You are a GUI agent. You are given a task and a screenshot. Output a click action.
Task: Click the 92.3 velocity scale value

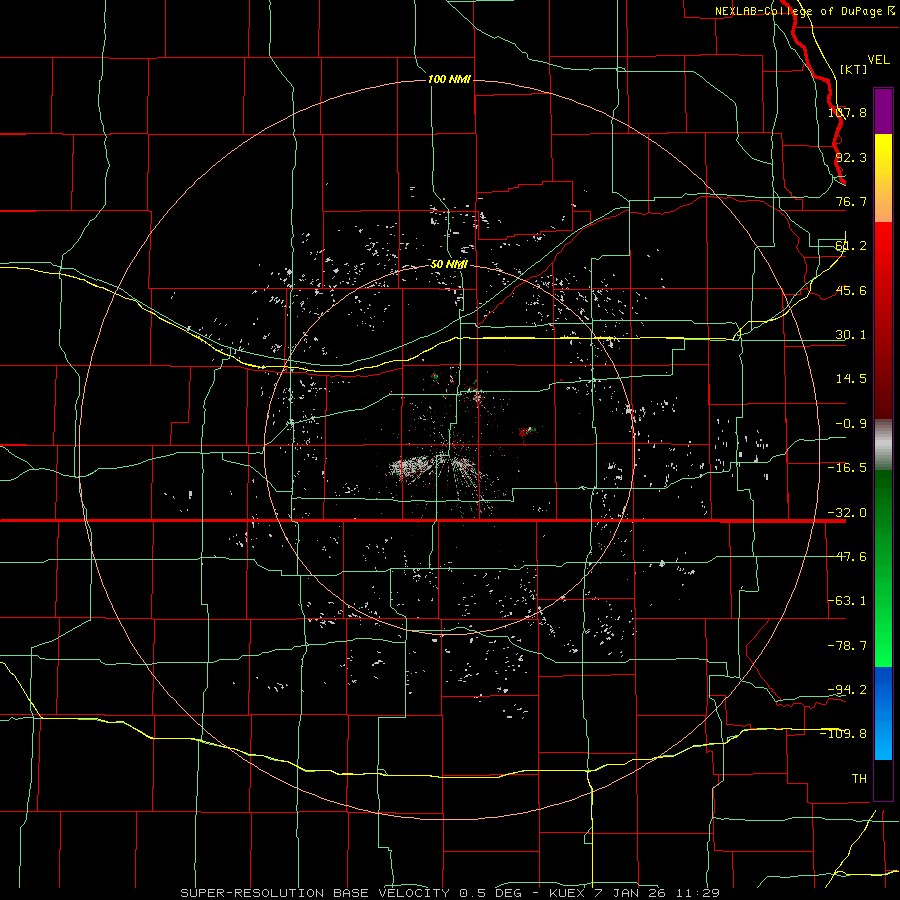(851, 157)
